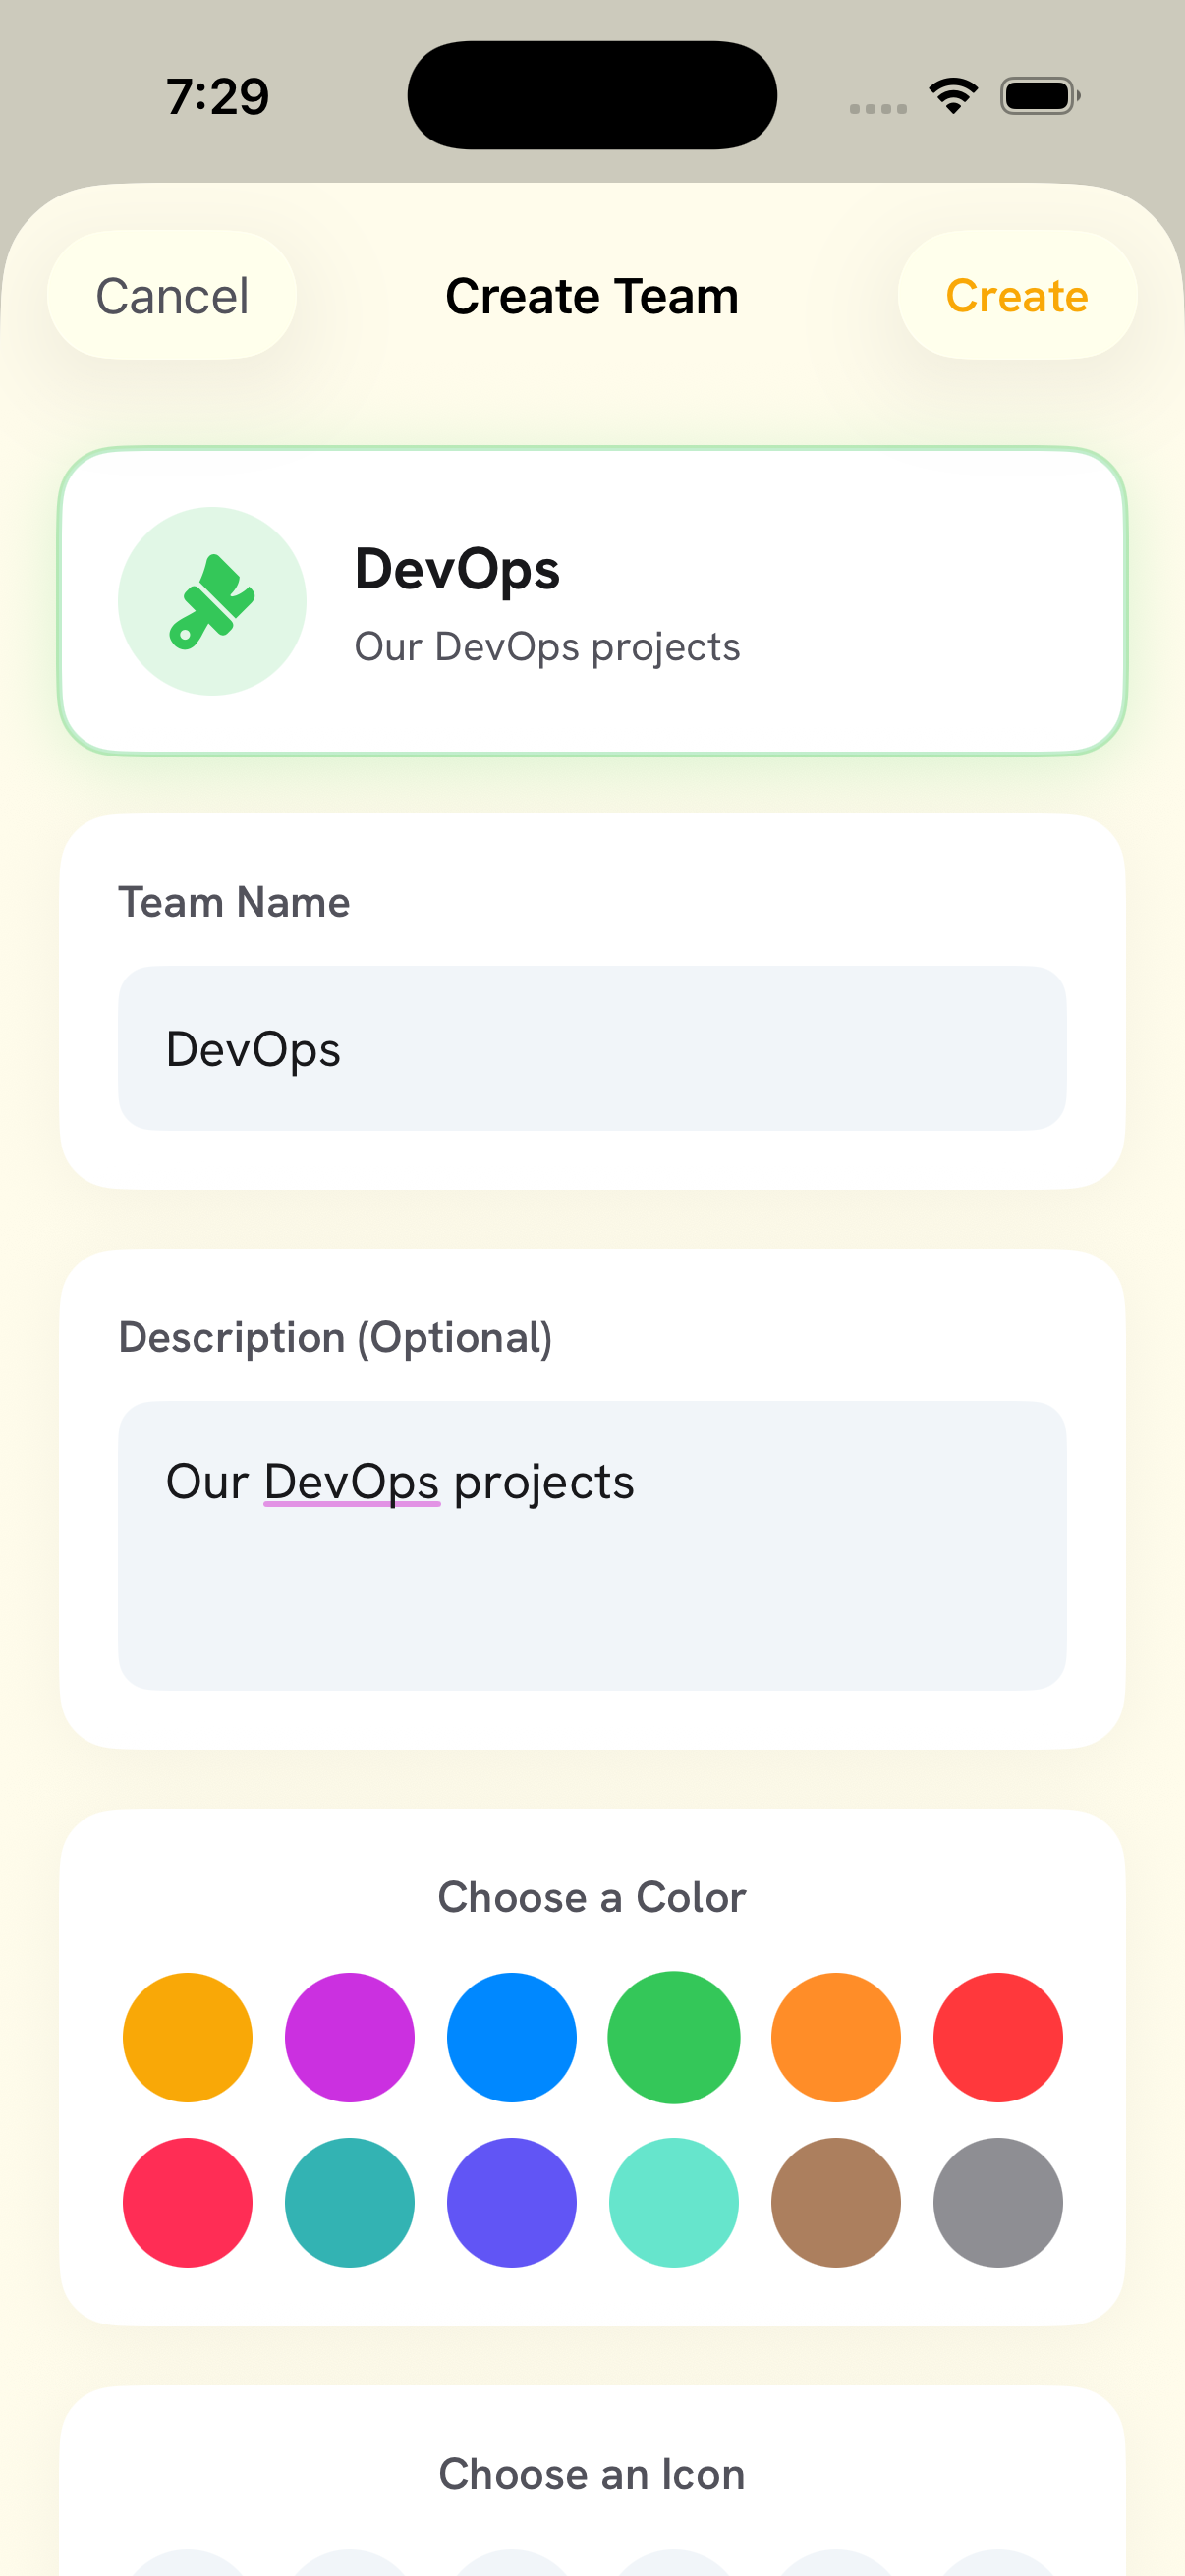Image resolution: width=1185 pixels, height=2576 pixels.
Task: Focus the Team Name input field
Action: click(592, 1048)
